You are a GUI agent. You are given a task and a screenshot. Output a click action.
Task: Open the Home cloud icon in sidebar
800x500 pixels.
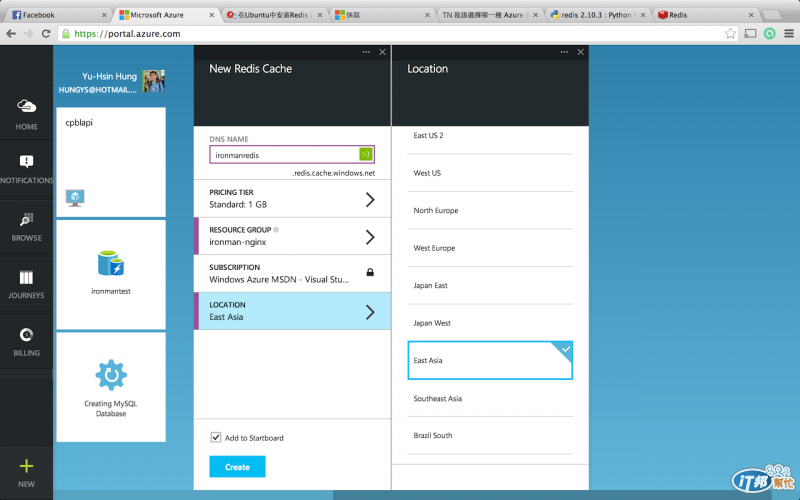pyautogui.click(x=27, y=106)
